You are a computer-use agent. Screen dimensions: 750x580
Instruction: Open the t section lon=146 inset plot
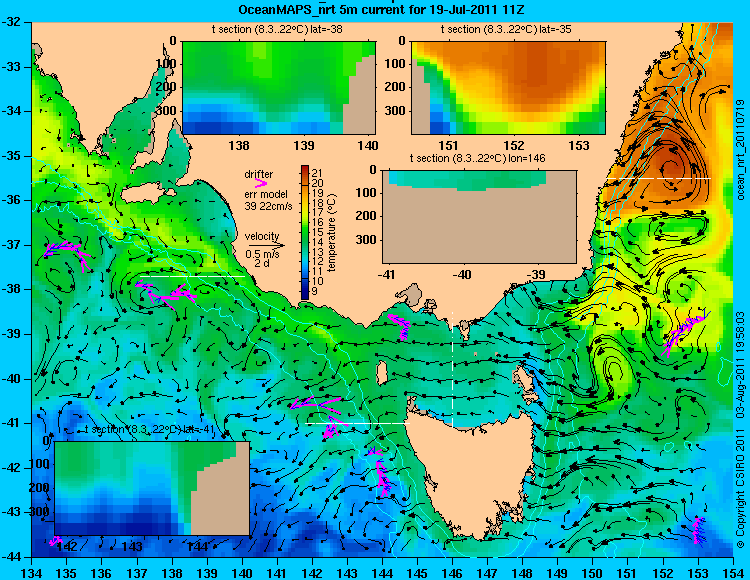(479, 216)
